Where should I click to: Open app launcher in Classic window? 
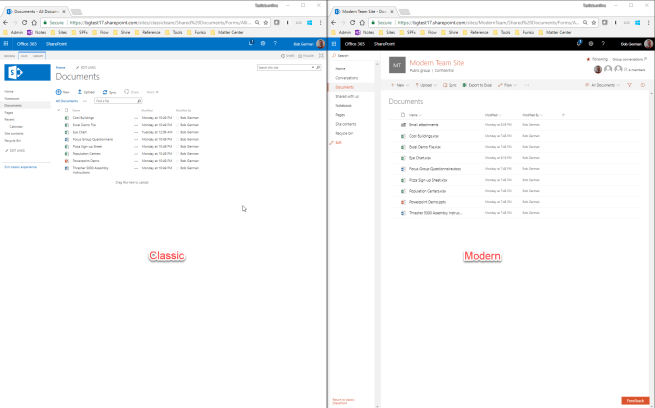pos(6,43)
